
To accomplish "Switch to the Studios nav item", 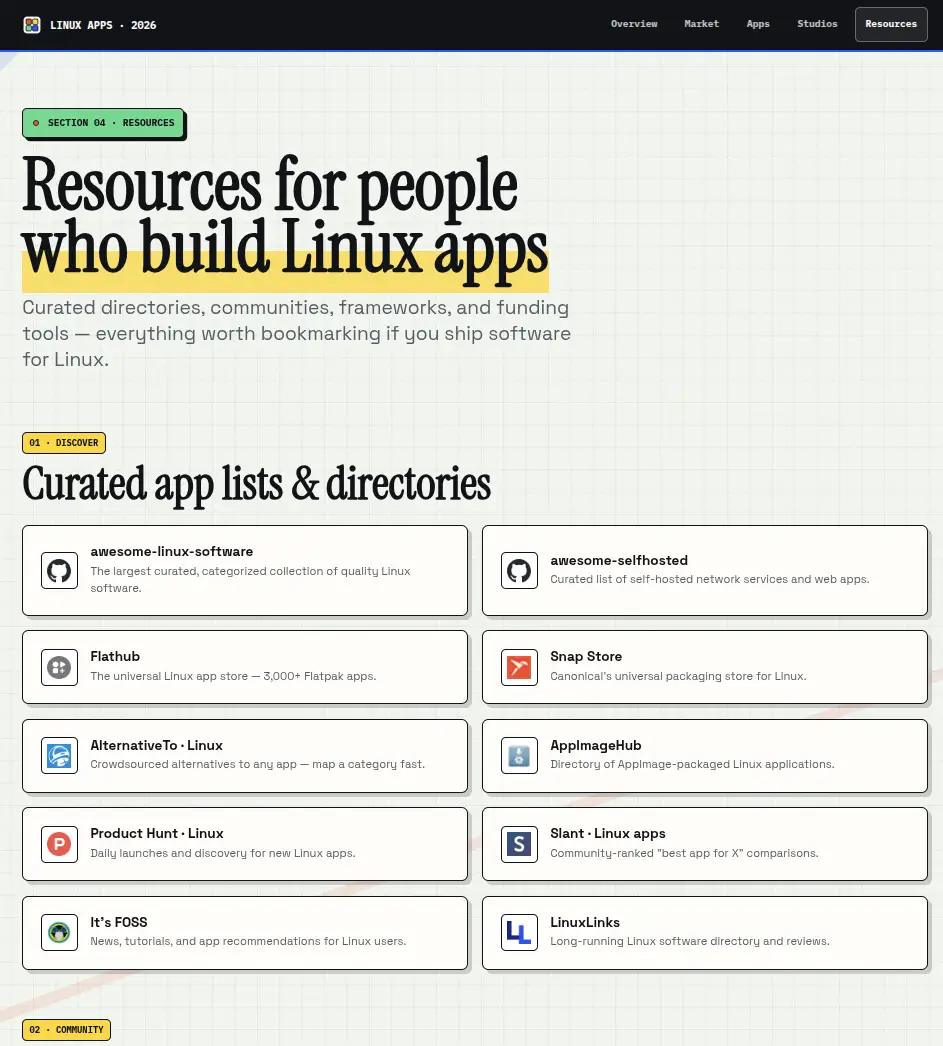I will click(x=817, y=24).
